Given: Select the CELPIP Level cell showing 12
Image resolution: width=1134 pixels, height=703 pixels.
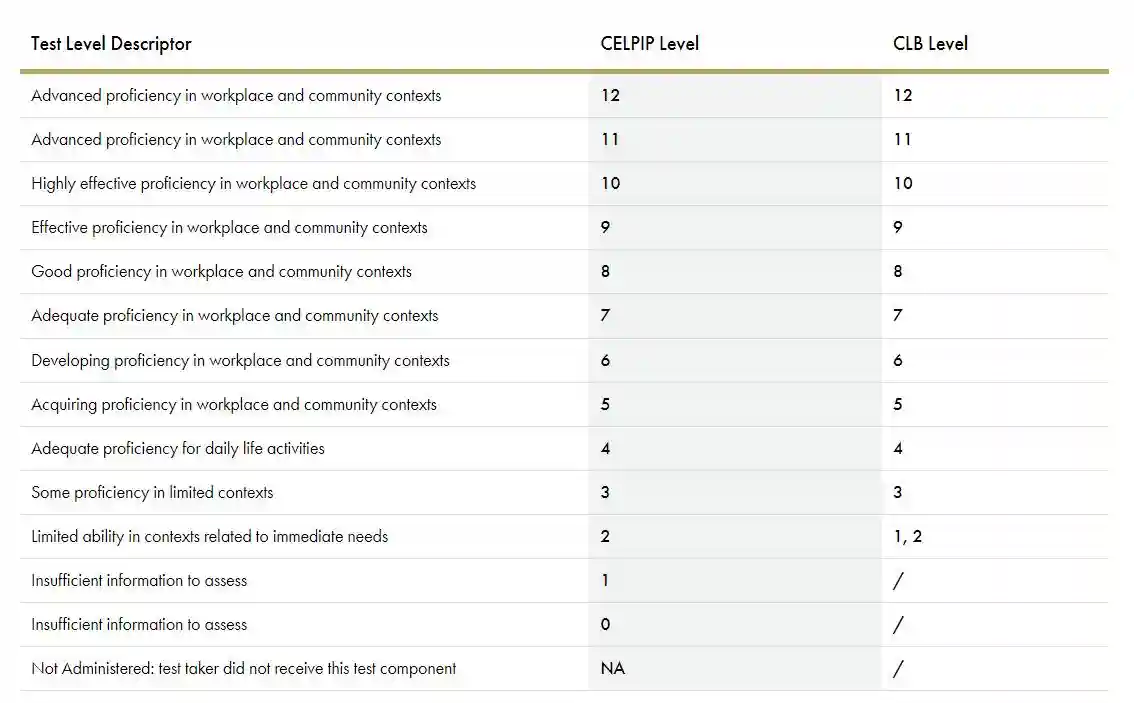Looking at the screenshot, I should pos(610,96).
